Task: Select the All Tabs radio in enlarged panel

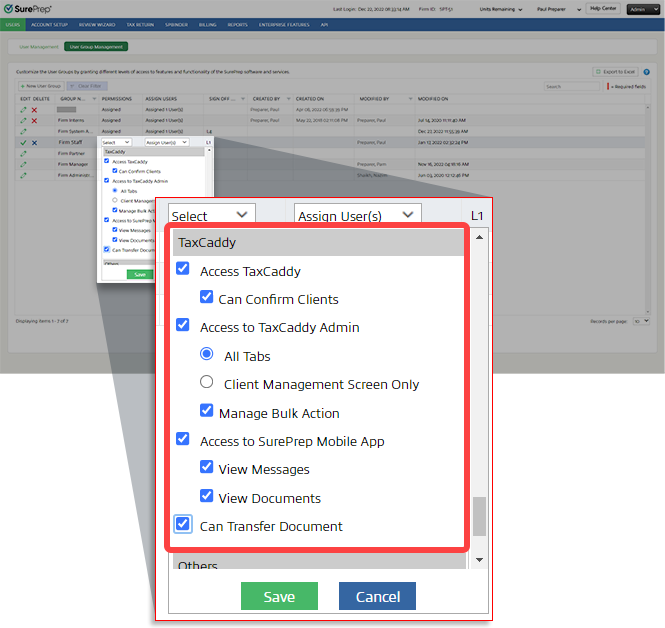Action: click(207, 354)
